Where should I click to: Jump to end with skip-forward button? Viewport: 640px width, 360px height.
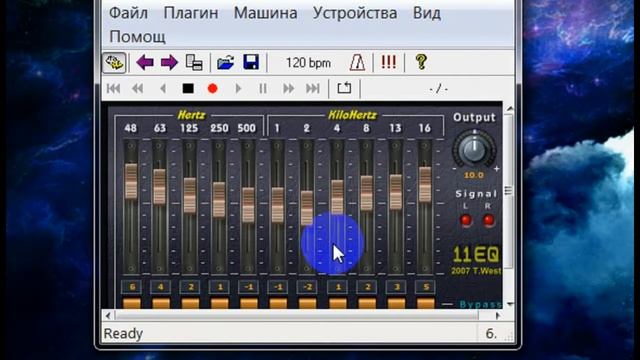pos(313,89)
